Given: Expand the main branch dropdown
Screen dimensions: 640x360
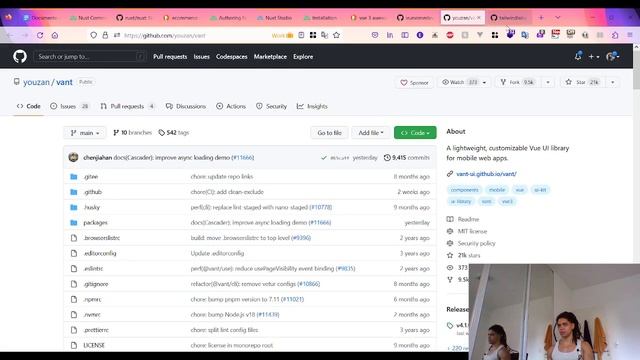Looking at the screenshot, I should click(x=84, y=133).
